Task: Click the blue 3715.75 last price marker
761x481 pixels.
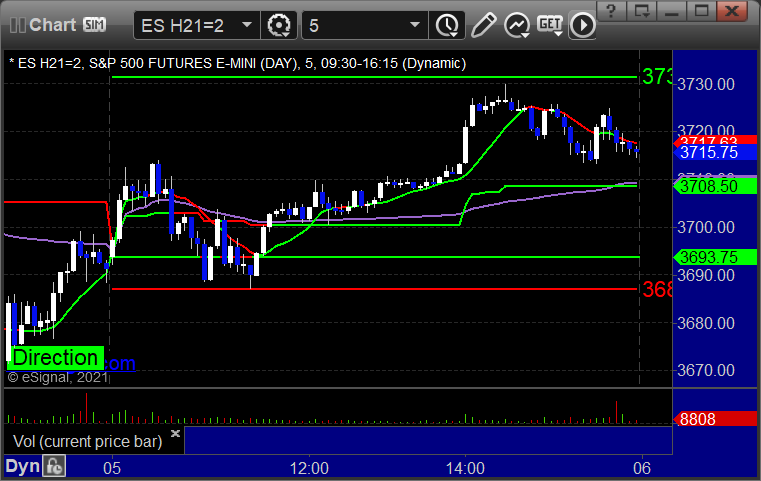Action: click(x=714, y=152)
